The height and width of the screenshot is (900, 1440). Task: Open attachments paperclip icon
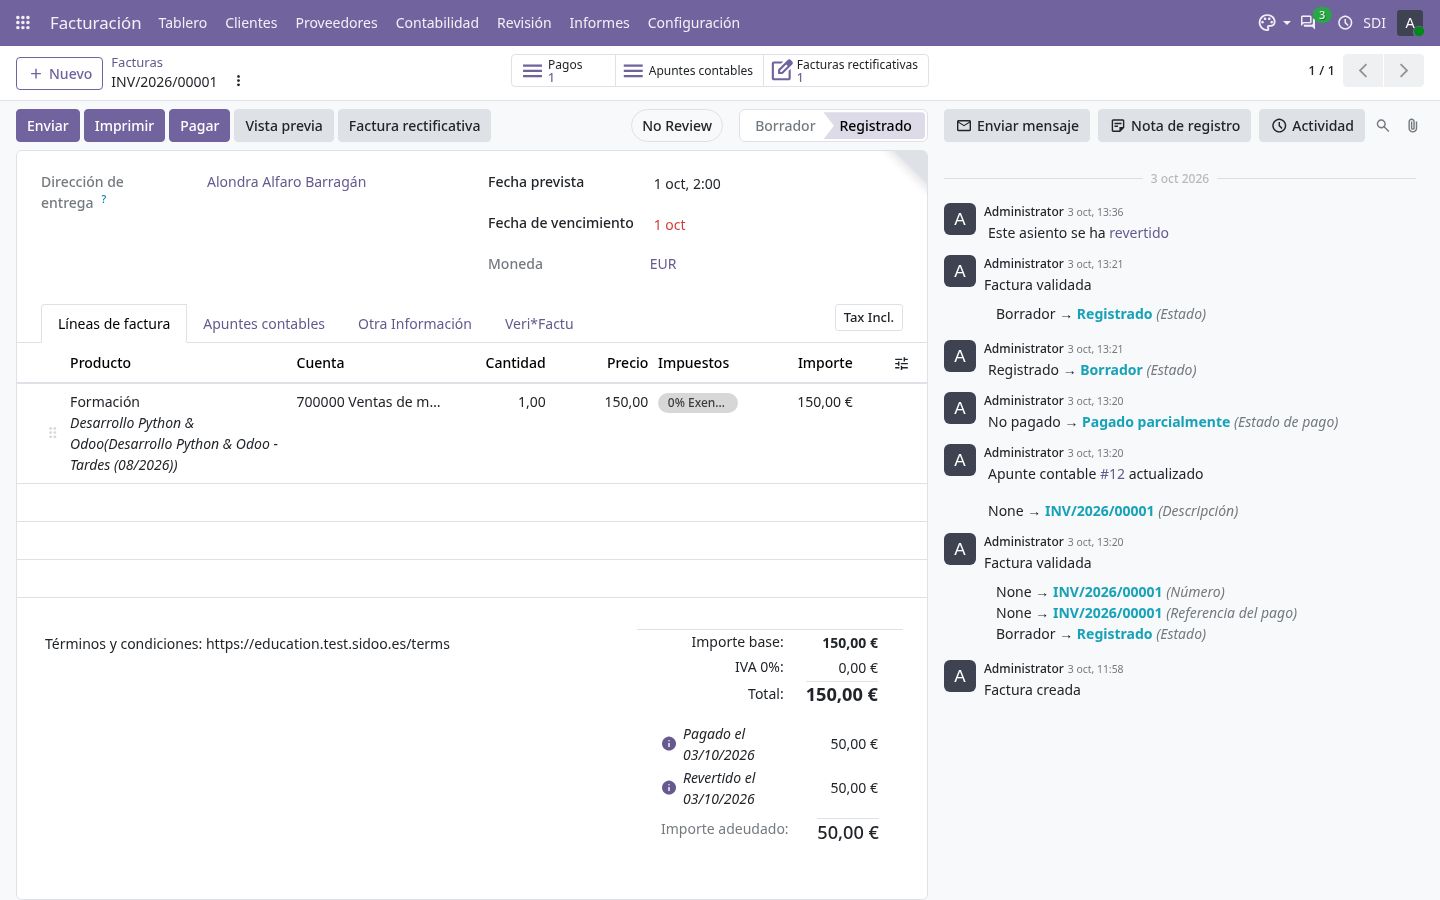(x=1412, y=126)
